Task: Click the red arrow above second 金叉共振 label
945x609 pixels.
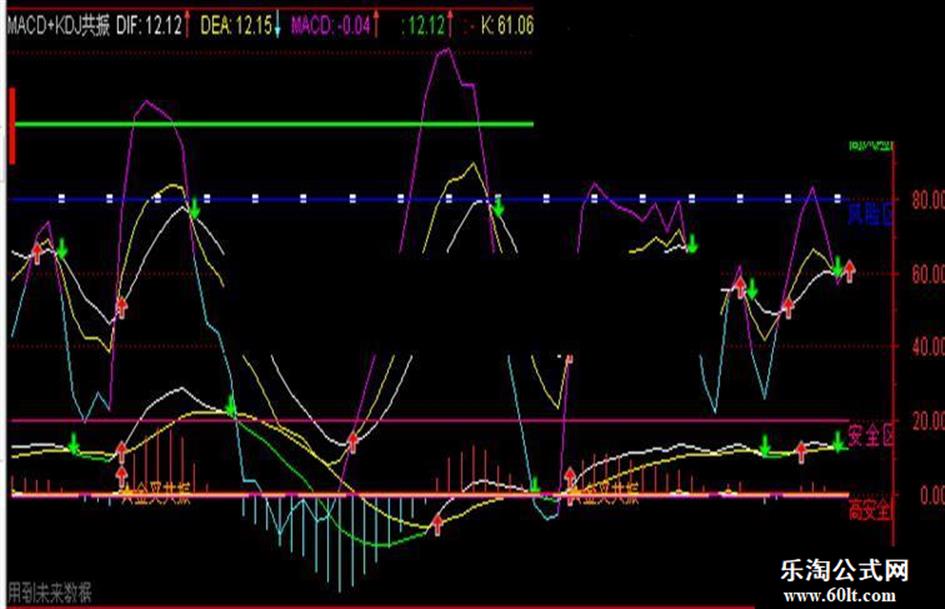Action: tap(570, 477)
